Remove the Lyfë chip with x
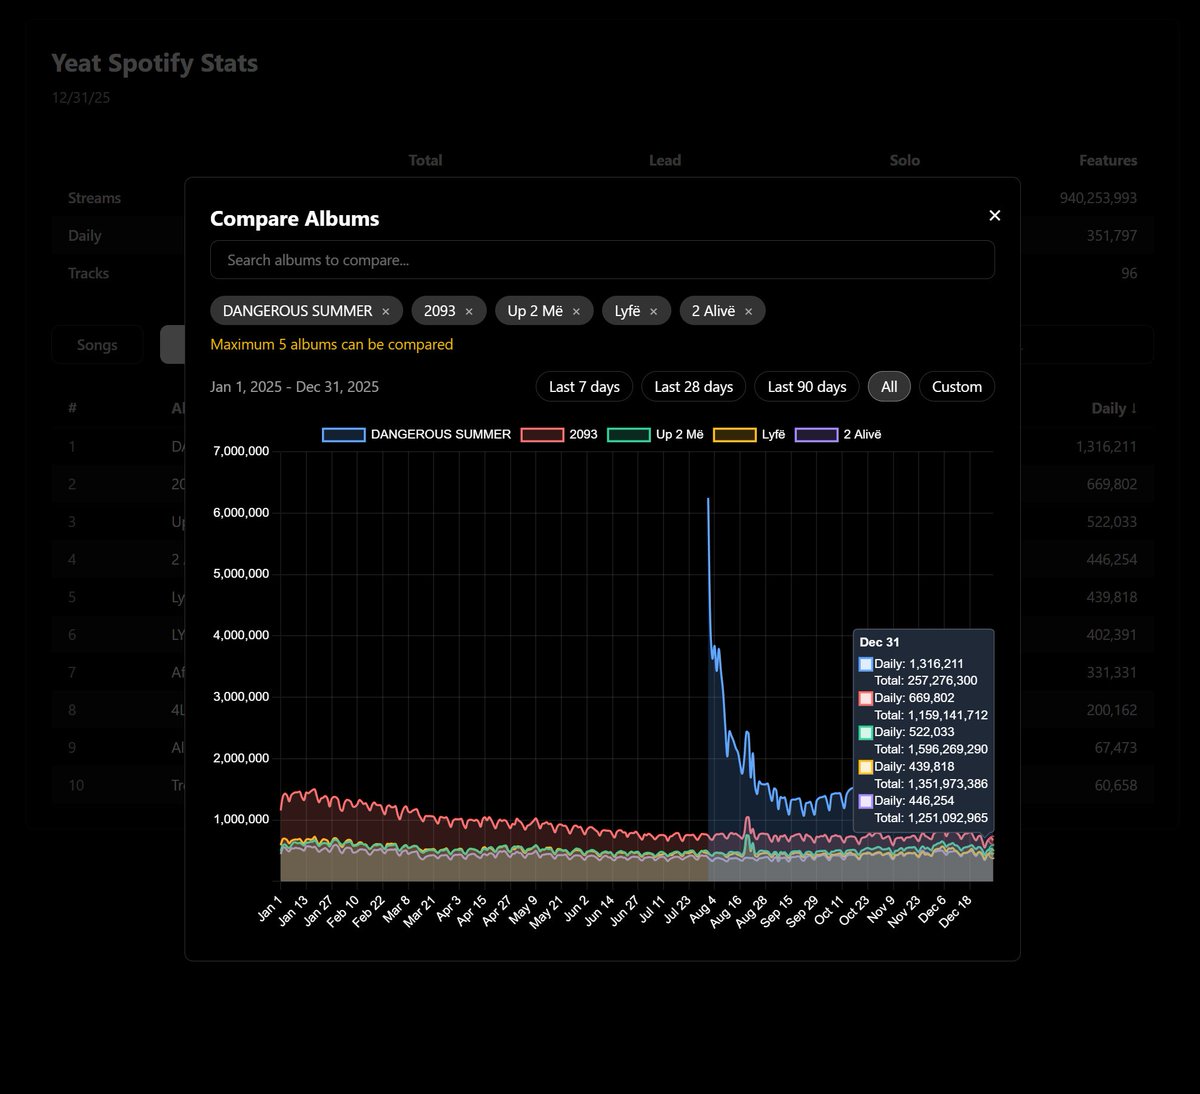Screen dimensions: 1200x1094 pos(654,312)
